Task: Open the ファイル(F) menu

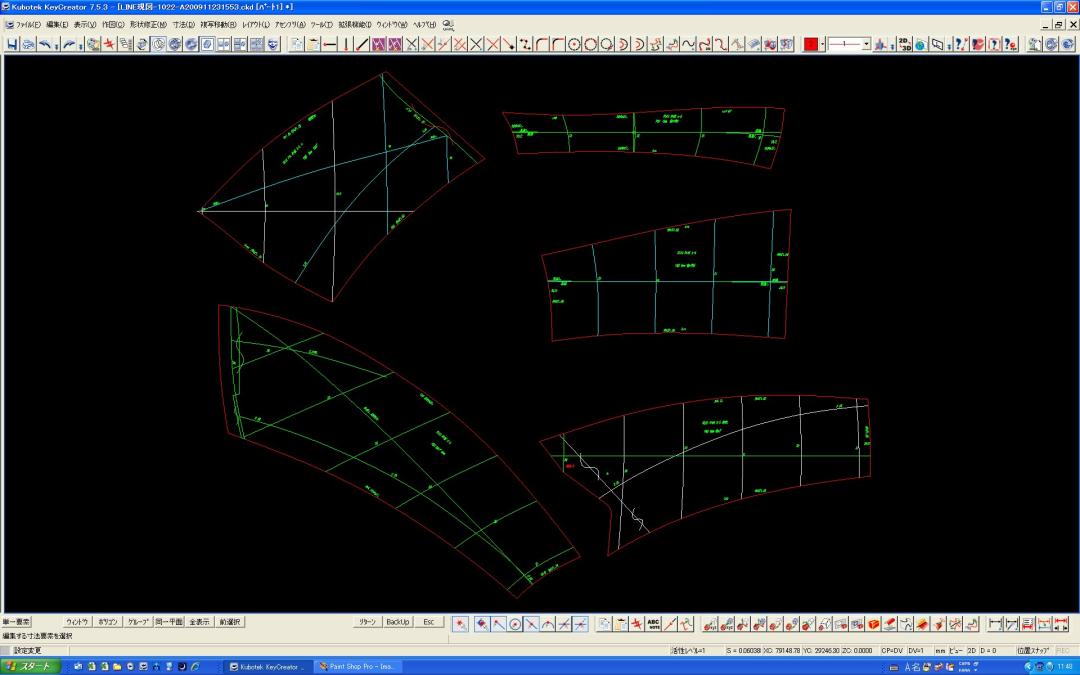Action: (x=21, y=23)
